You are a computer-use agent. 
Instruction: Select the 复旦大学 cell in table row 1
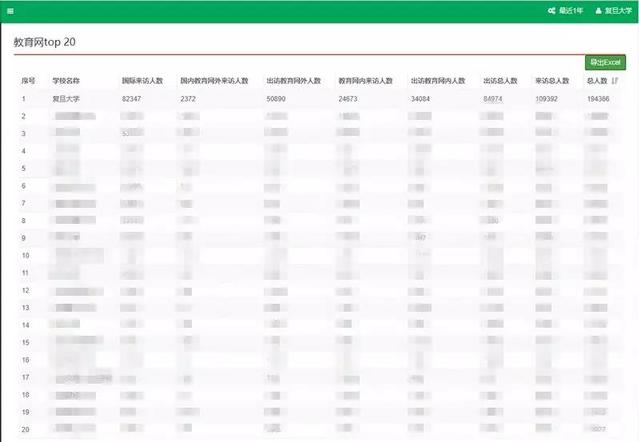click(x=66, y=99)
